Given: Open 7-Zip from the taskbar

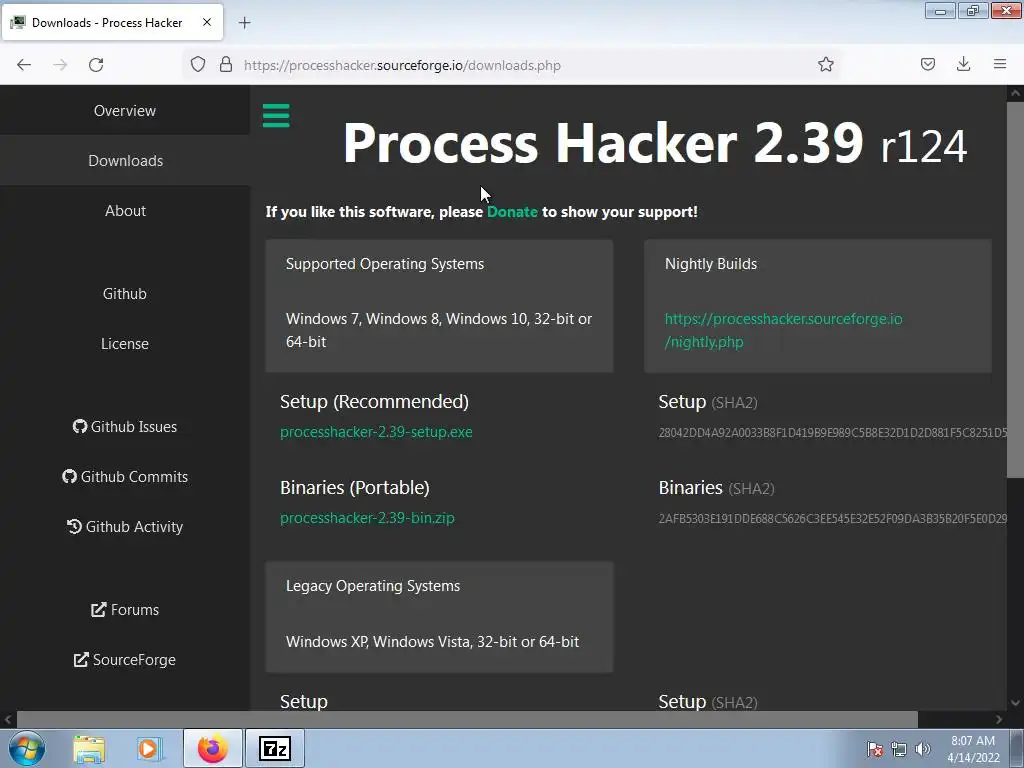Looking at the screenshot, I should pos(274,748).
